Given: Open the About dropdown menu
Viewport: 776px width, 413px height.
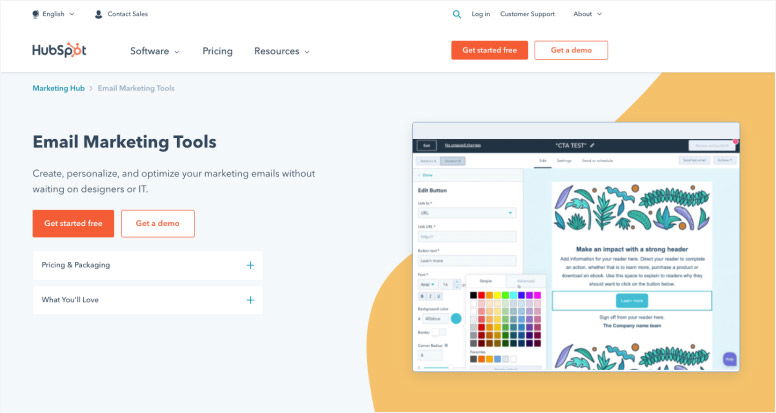Looking at the screenshot, I should tap(587, 14).
